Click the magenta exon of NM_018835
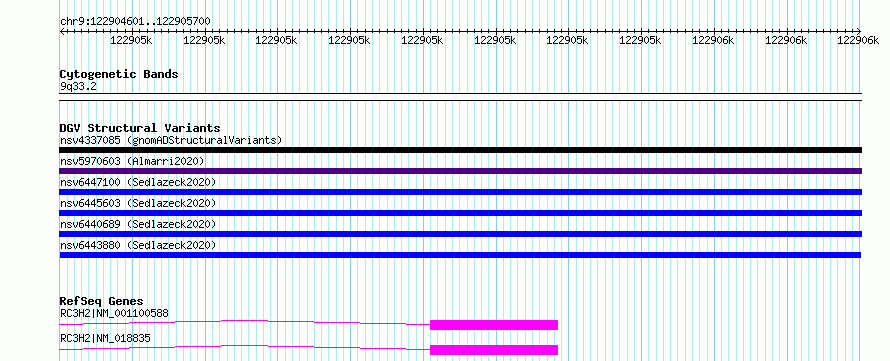 coord(494,350)
